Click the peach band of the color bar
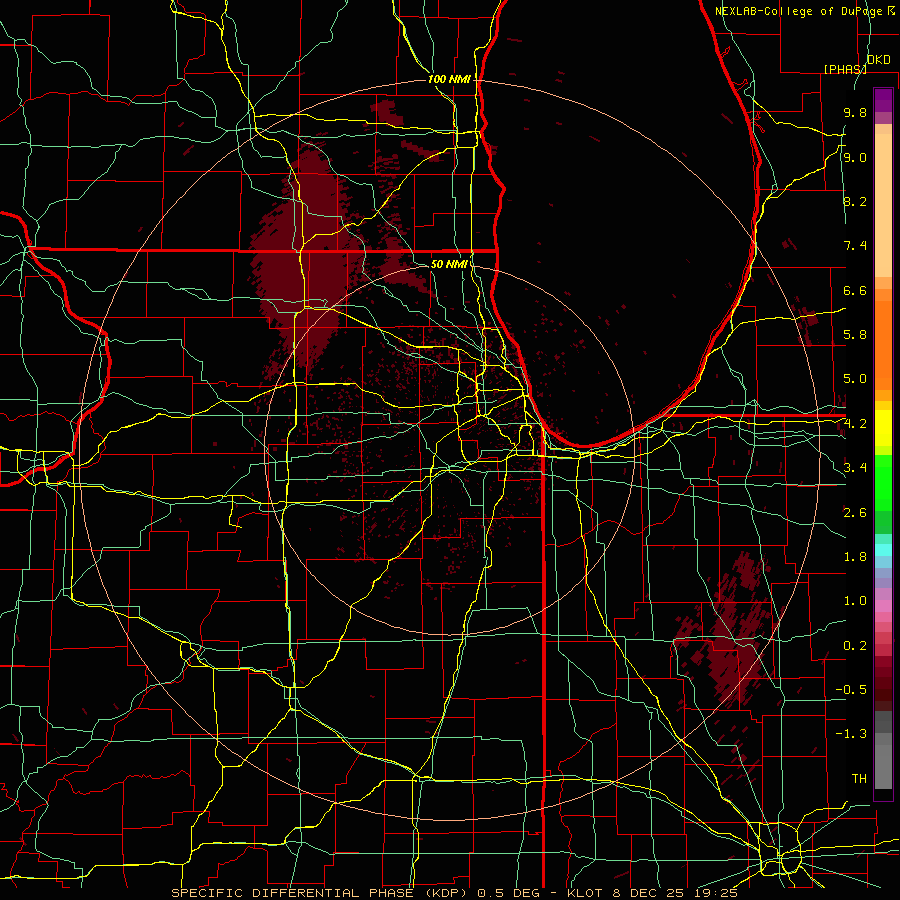 click(x=883, y=207)
